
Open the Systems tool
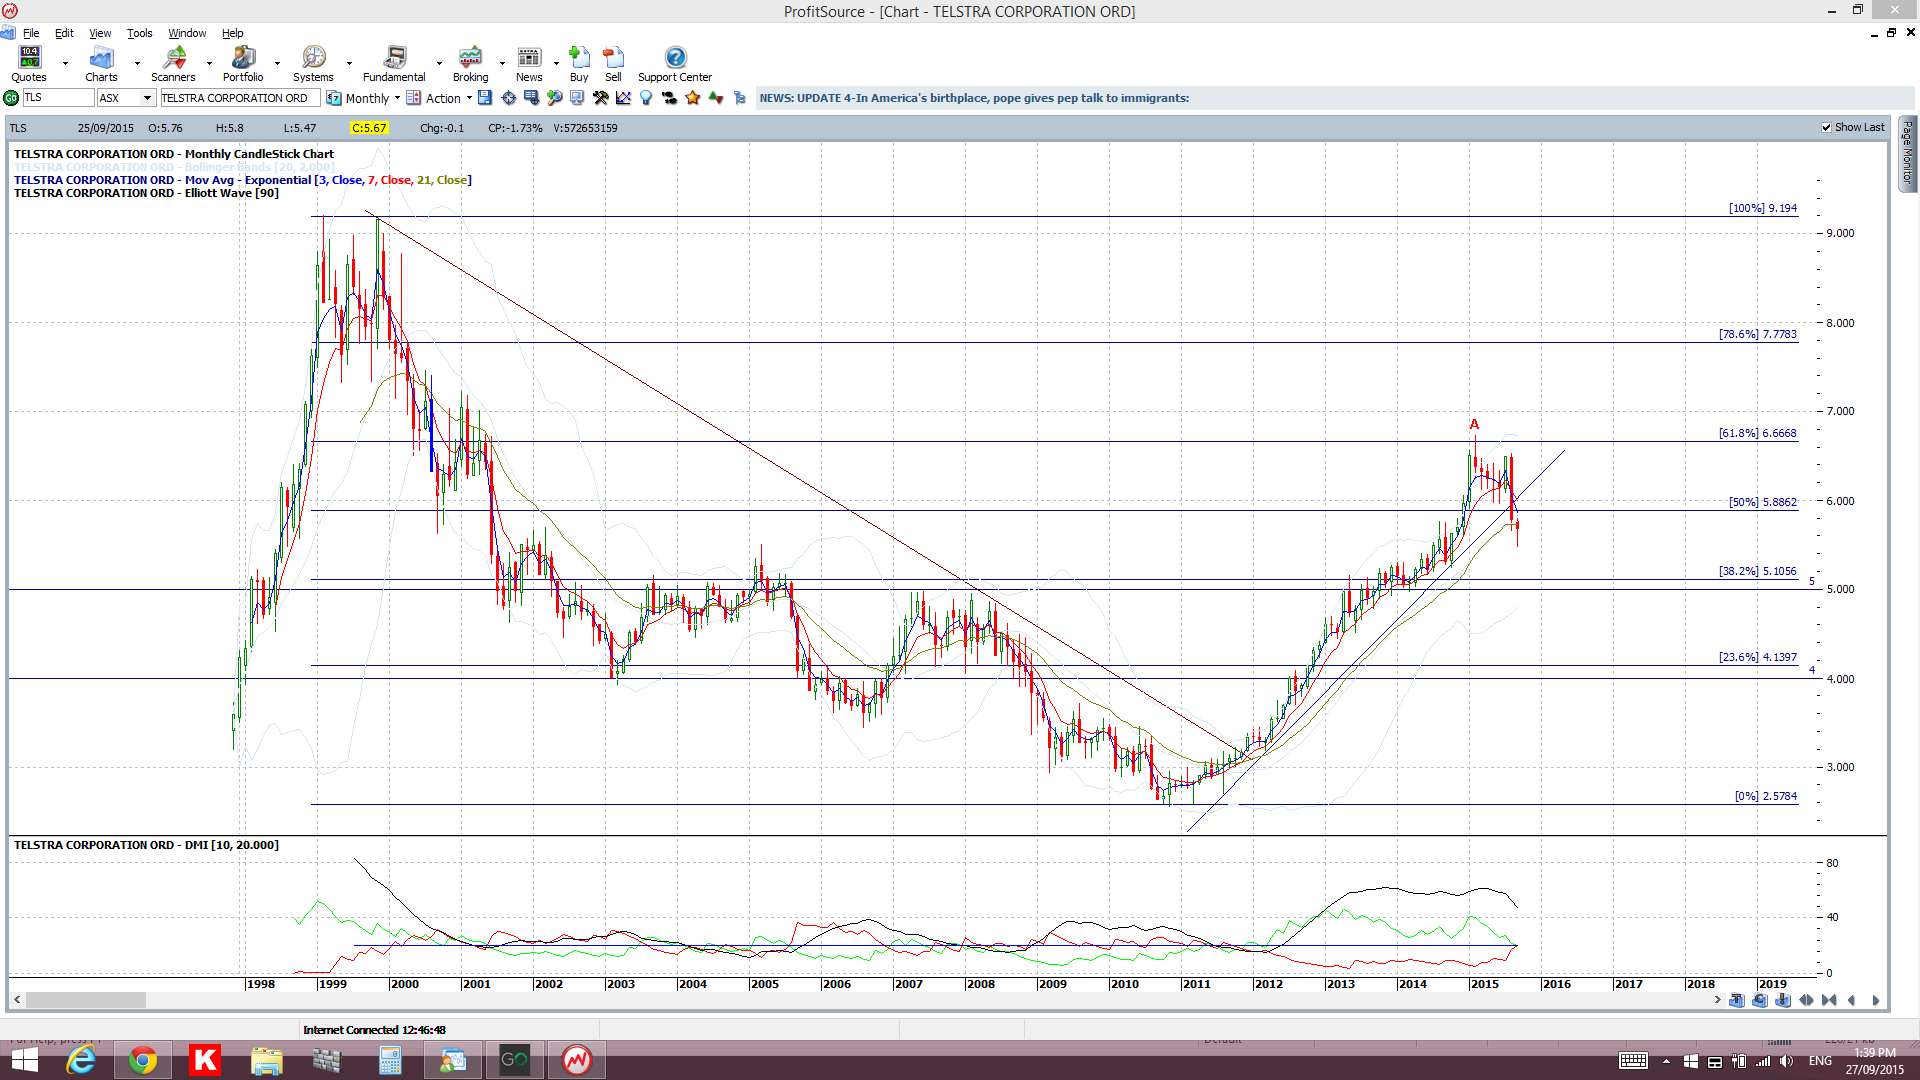pos(313,63)
